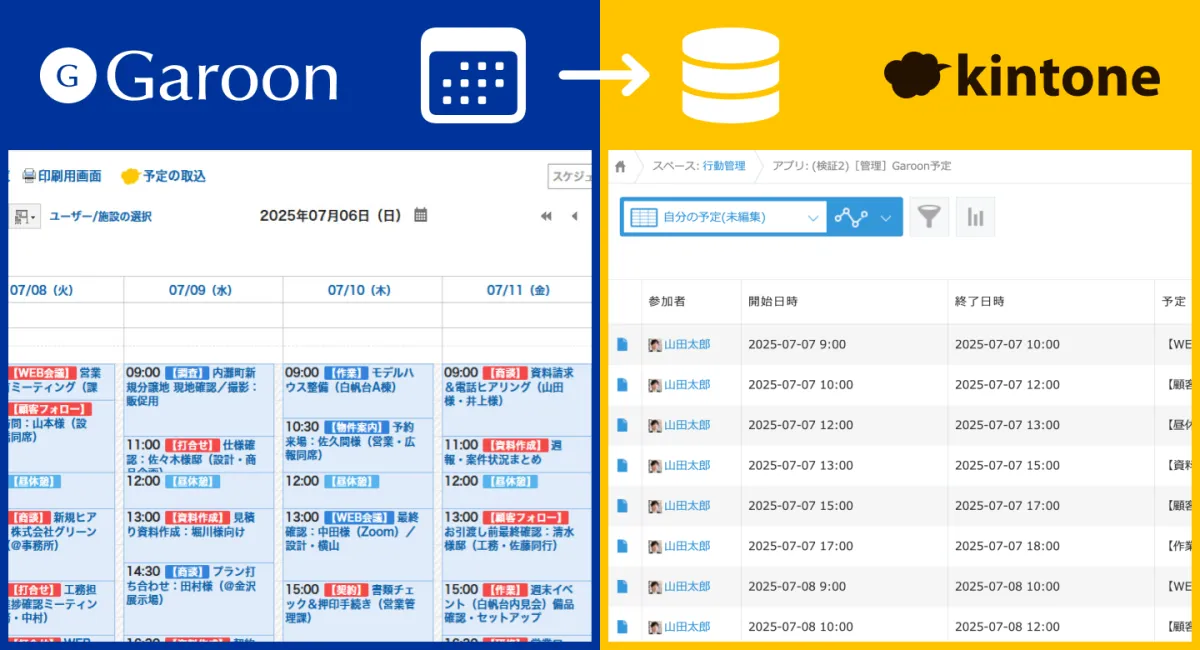
Task: Click the 07/11 (金) date header
Action: 518,290
